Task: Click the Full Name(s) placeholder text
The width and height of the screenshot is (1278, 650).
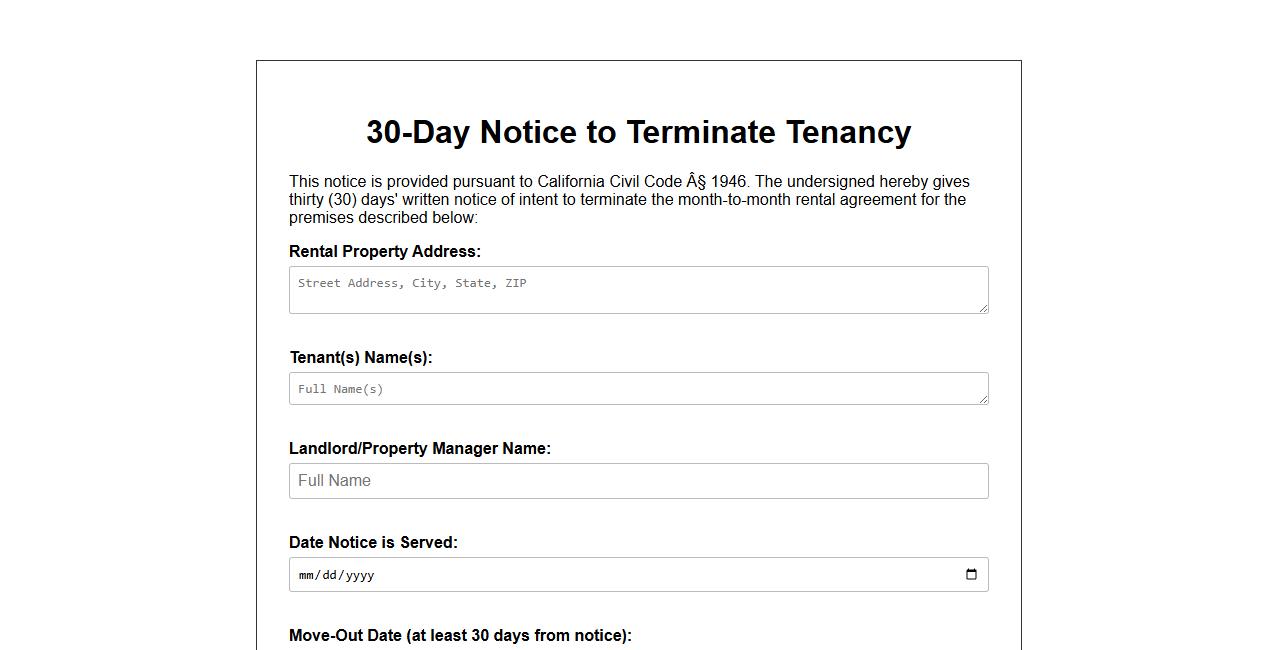Action: [x=340, y=388]
